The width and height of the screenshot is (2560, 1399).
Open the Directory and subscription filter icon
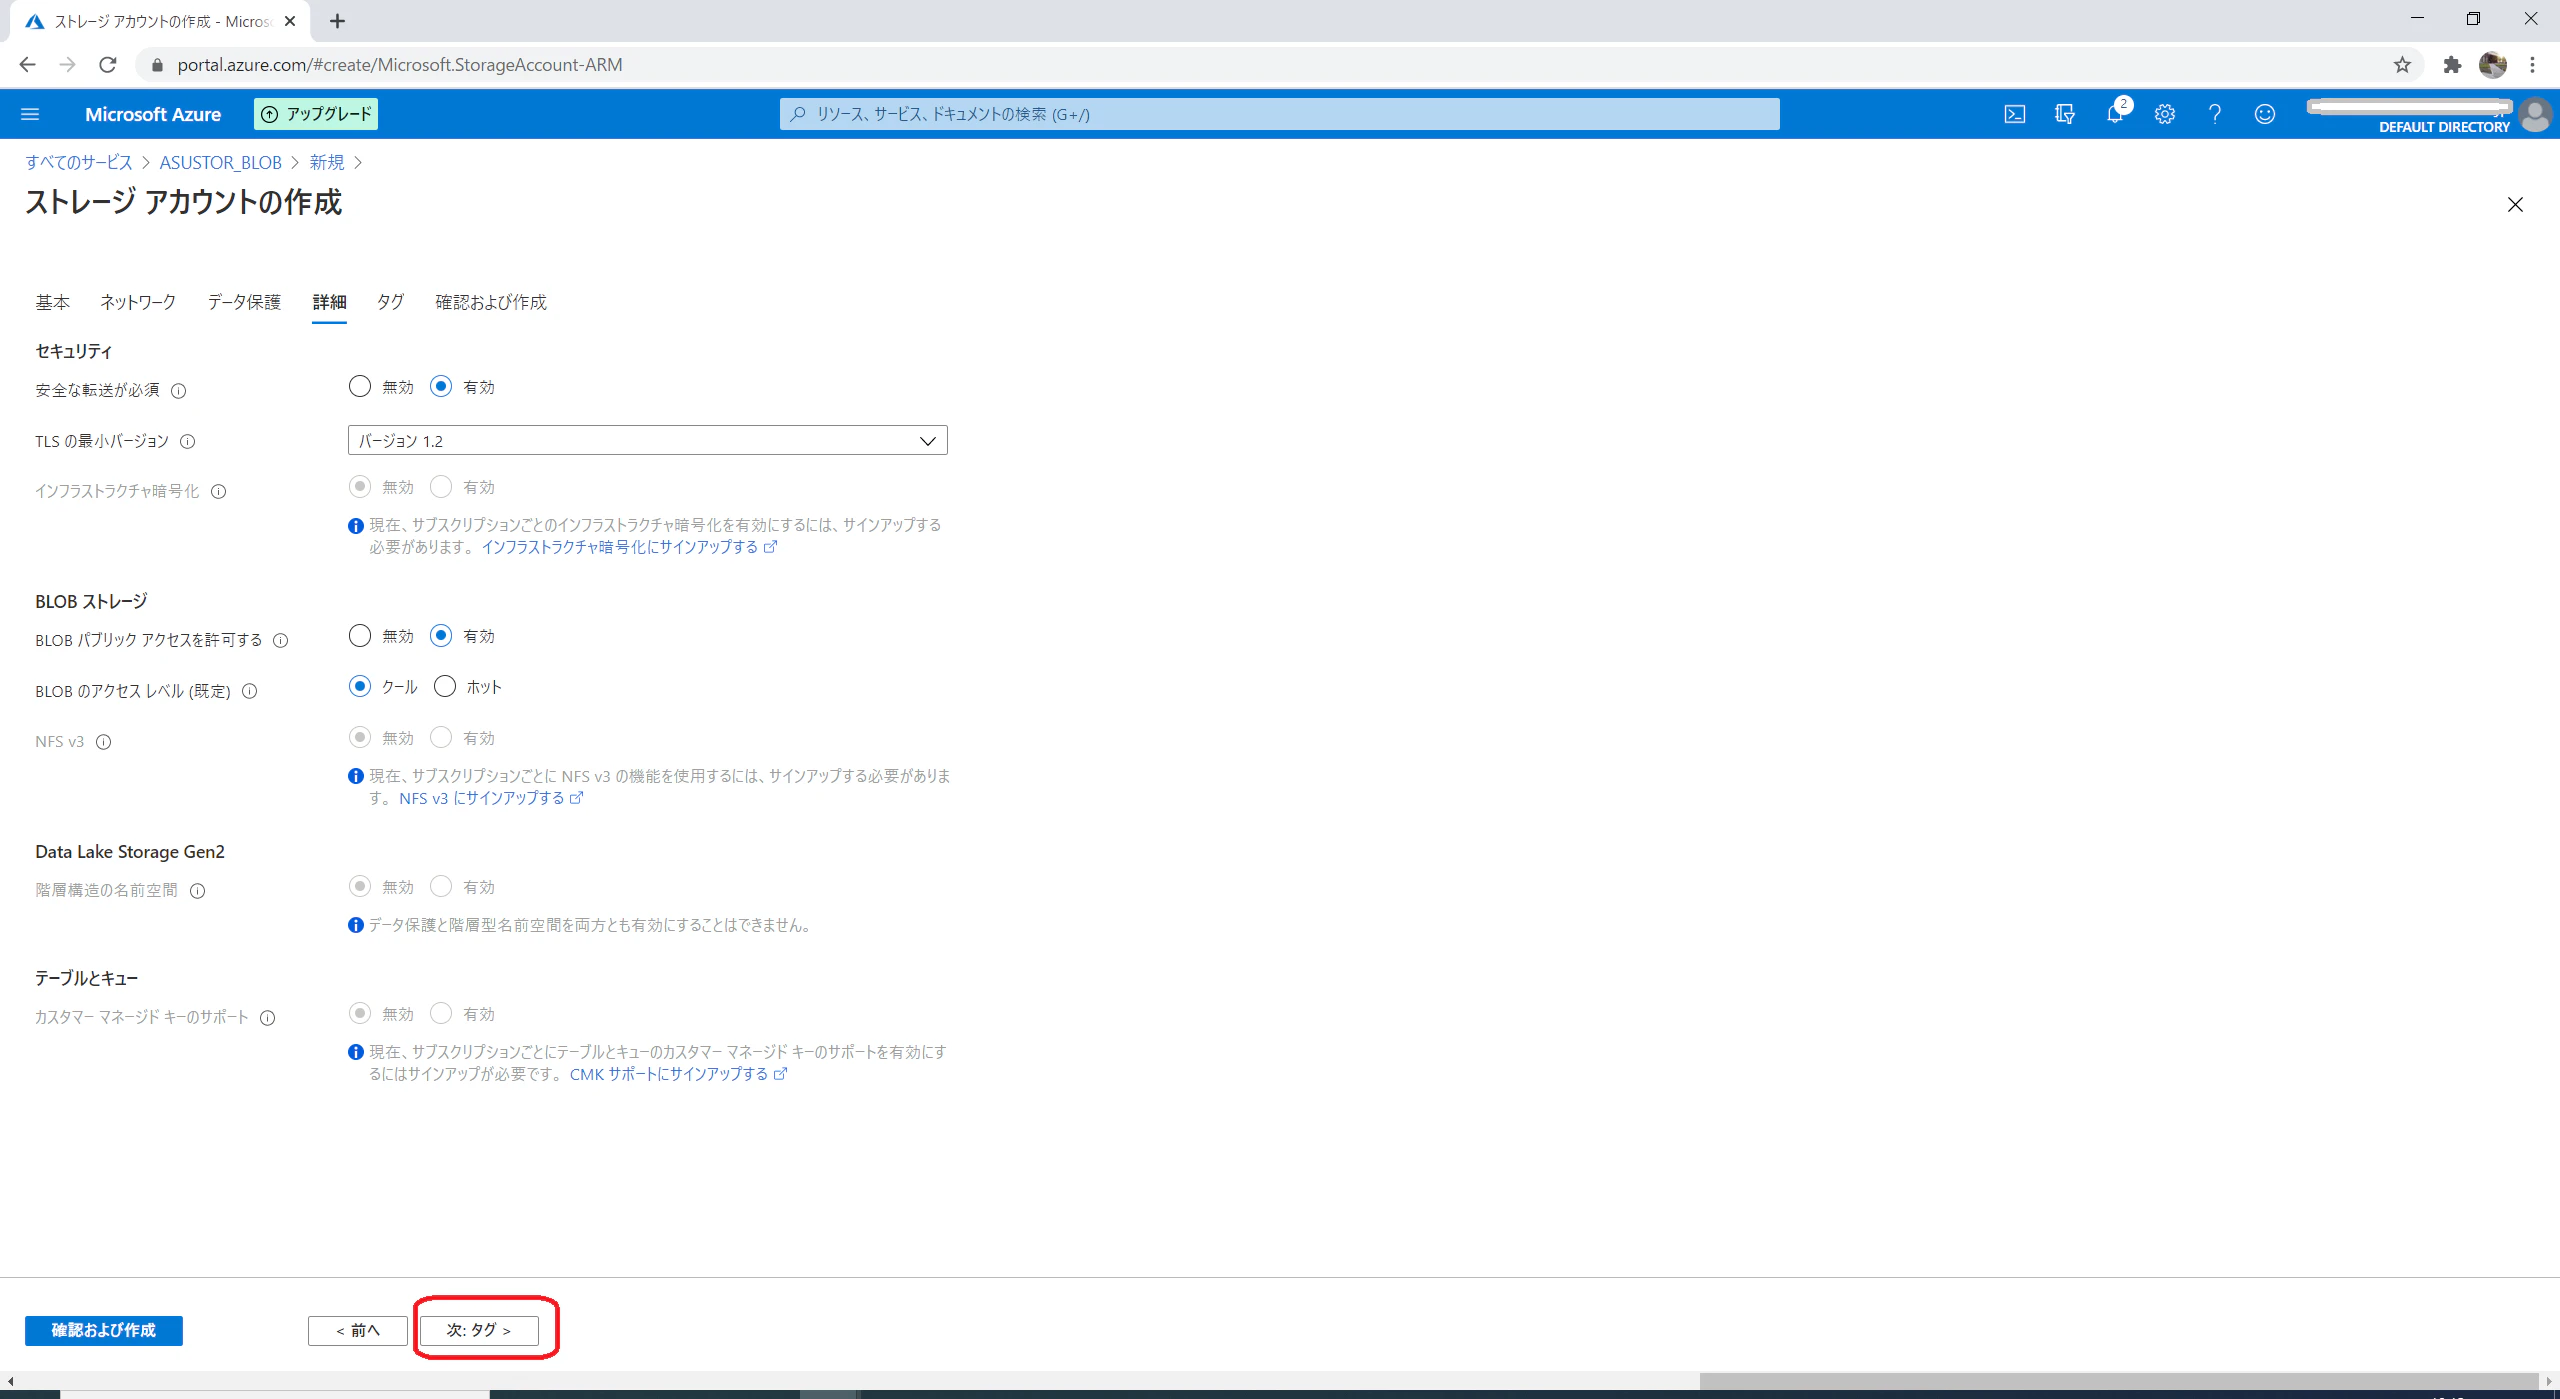2065,114
